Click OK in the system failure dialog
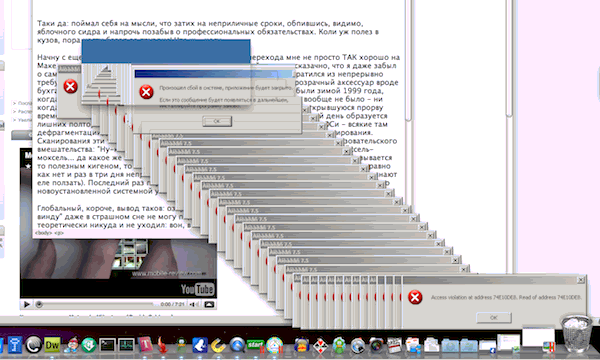The height and width of the screenshot is (360, 600). (217, 121)
